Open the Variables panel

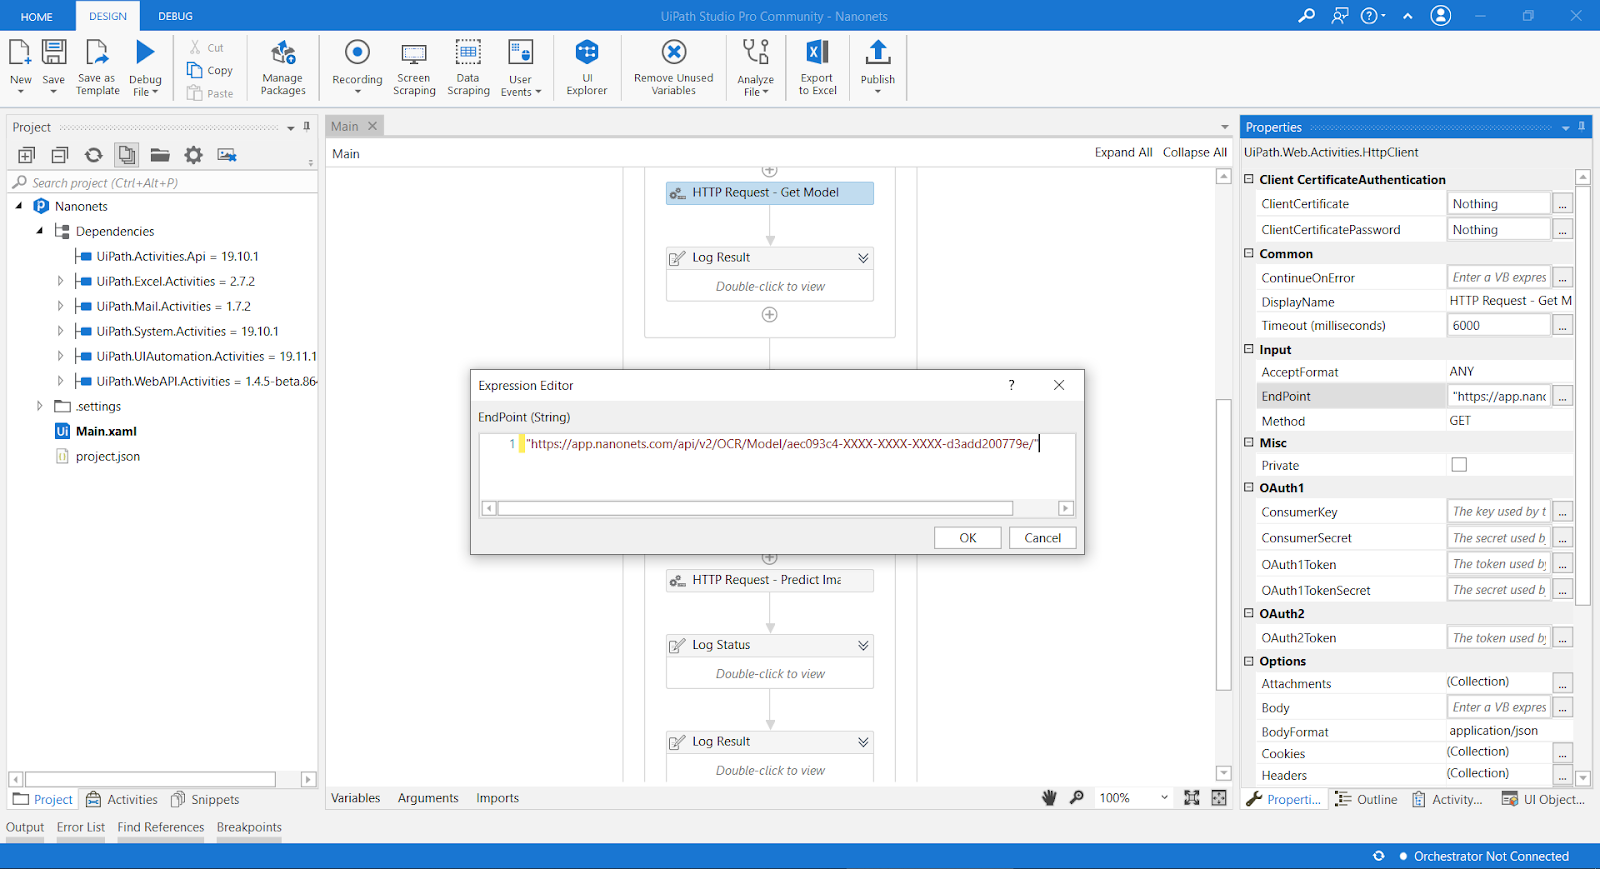point(356,798)
